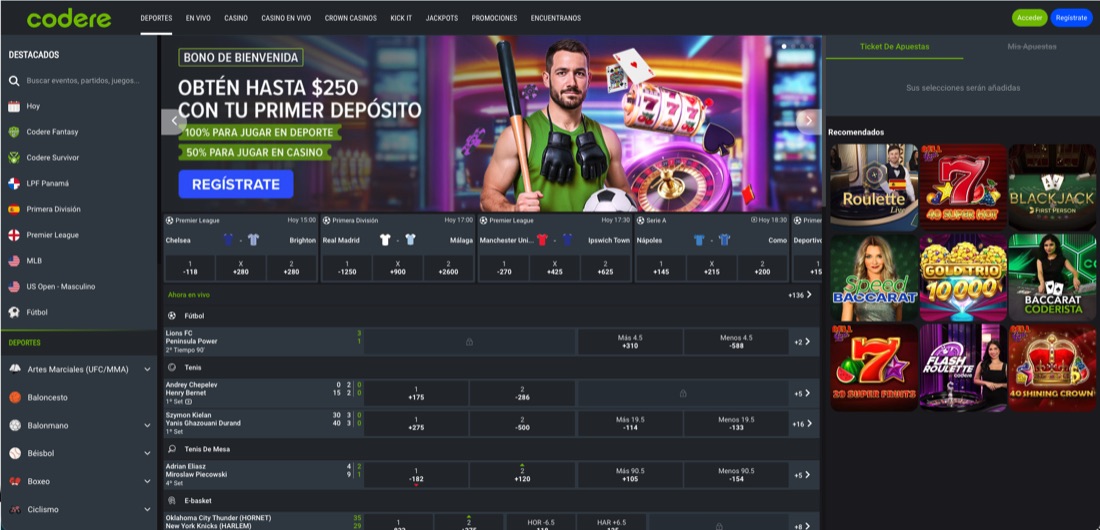This screenshot has height=530, width=1100.
Task: Open Codere Fantasy shield icon
Action: pos(13,132)
